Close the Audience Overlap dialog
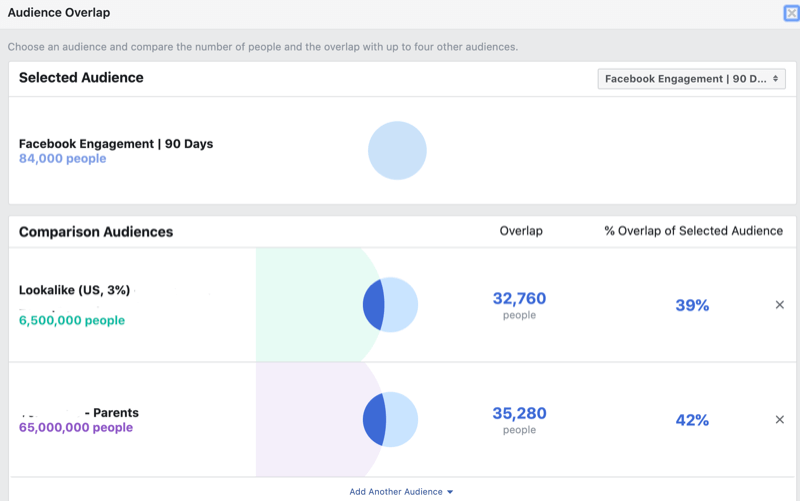This screenshot has width=800, height=501. pyautogui.click(x=791, y=13)
